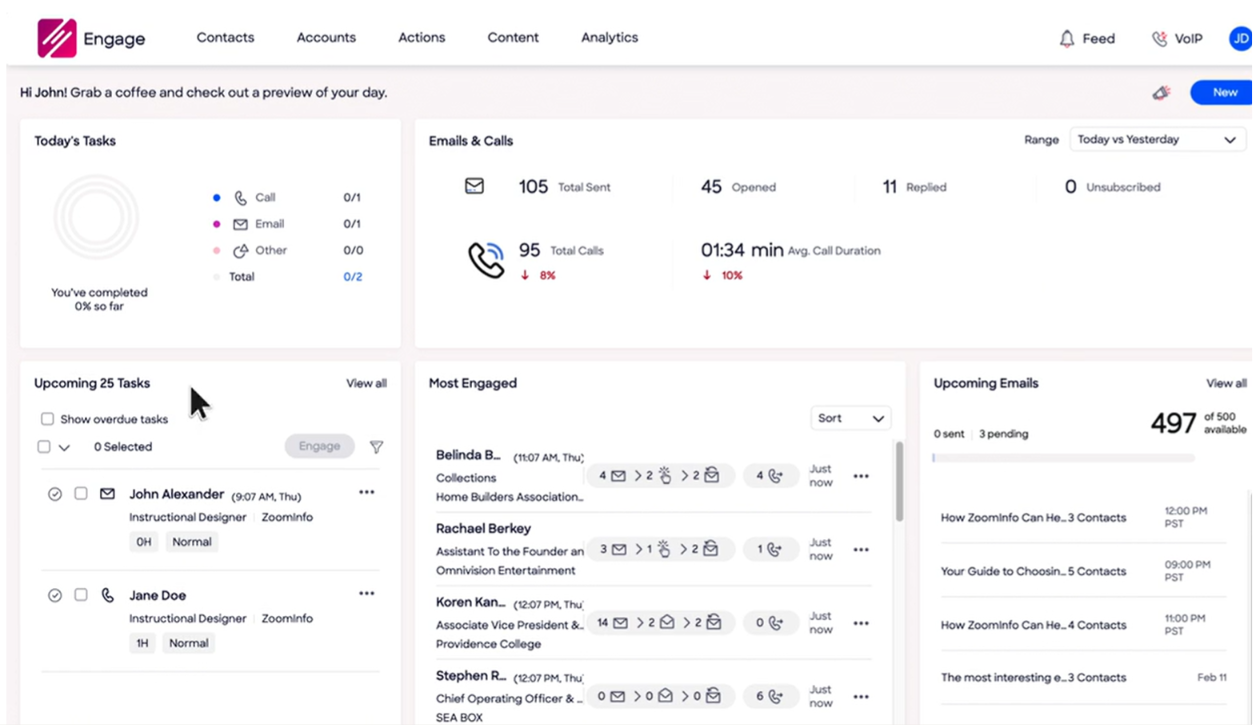The height and width of the screenshot is (725, 1253).
Task: Click the call count pill for Belinda B.
Action: 770,476
